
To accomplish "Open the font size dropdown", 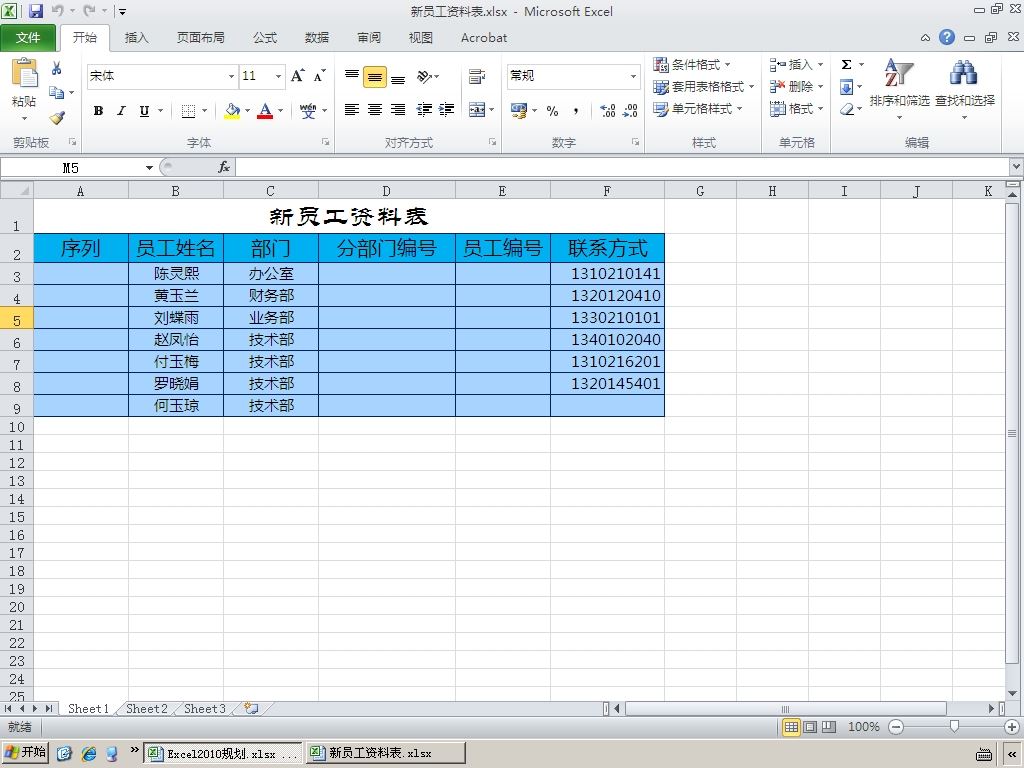I will [278, 76].
